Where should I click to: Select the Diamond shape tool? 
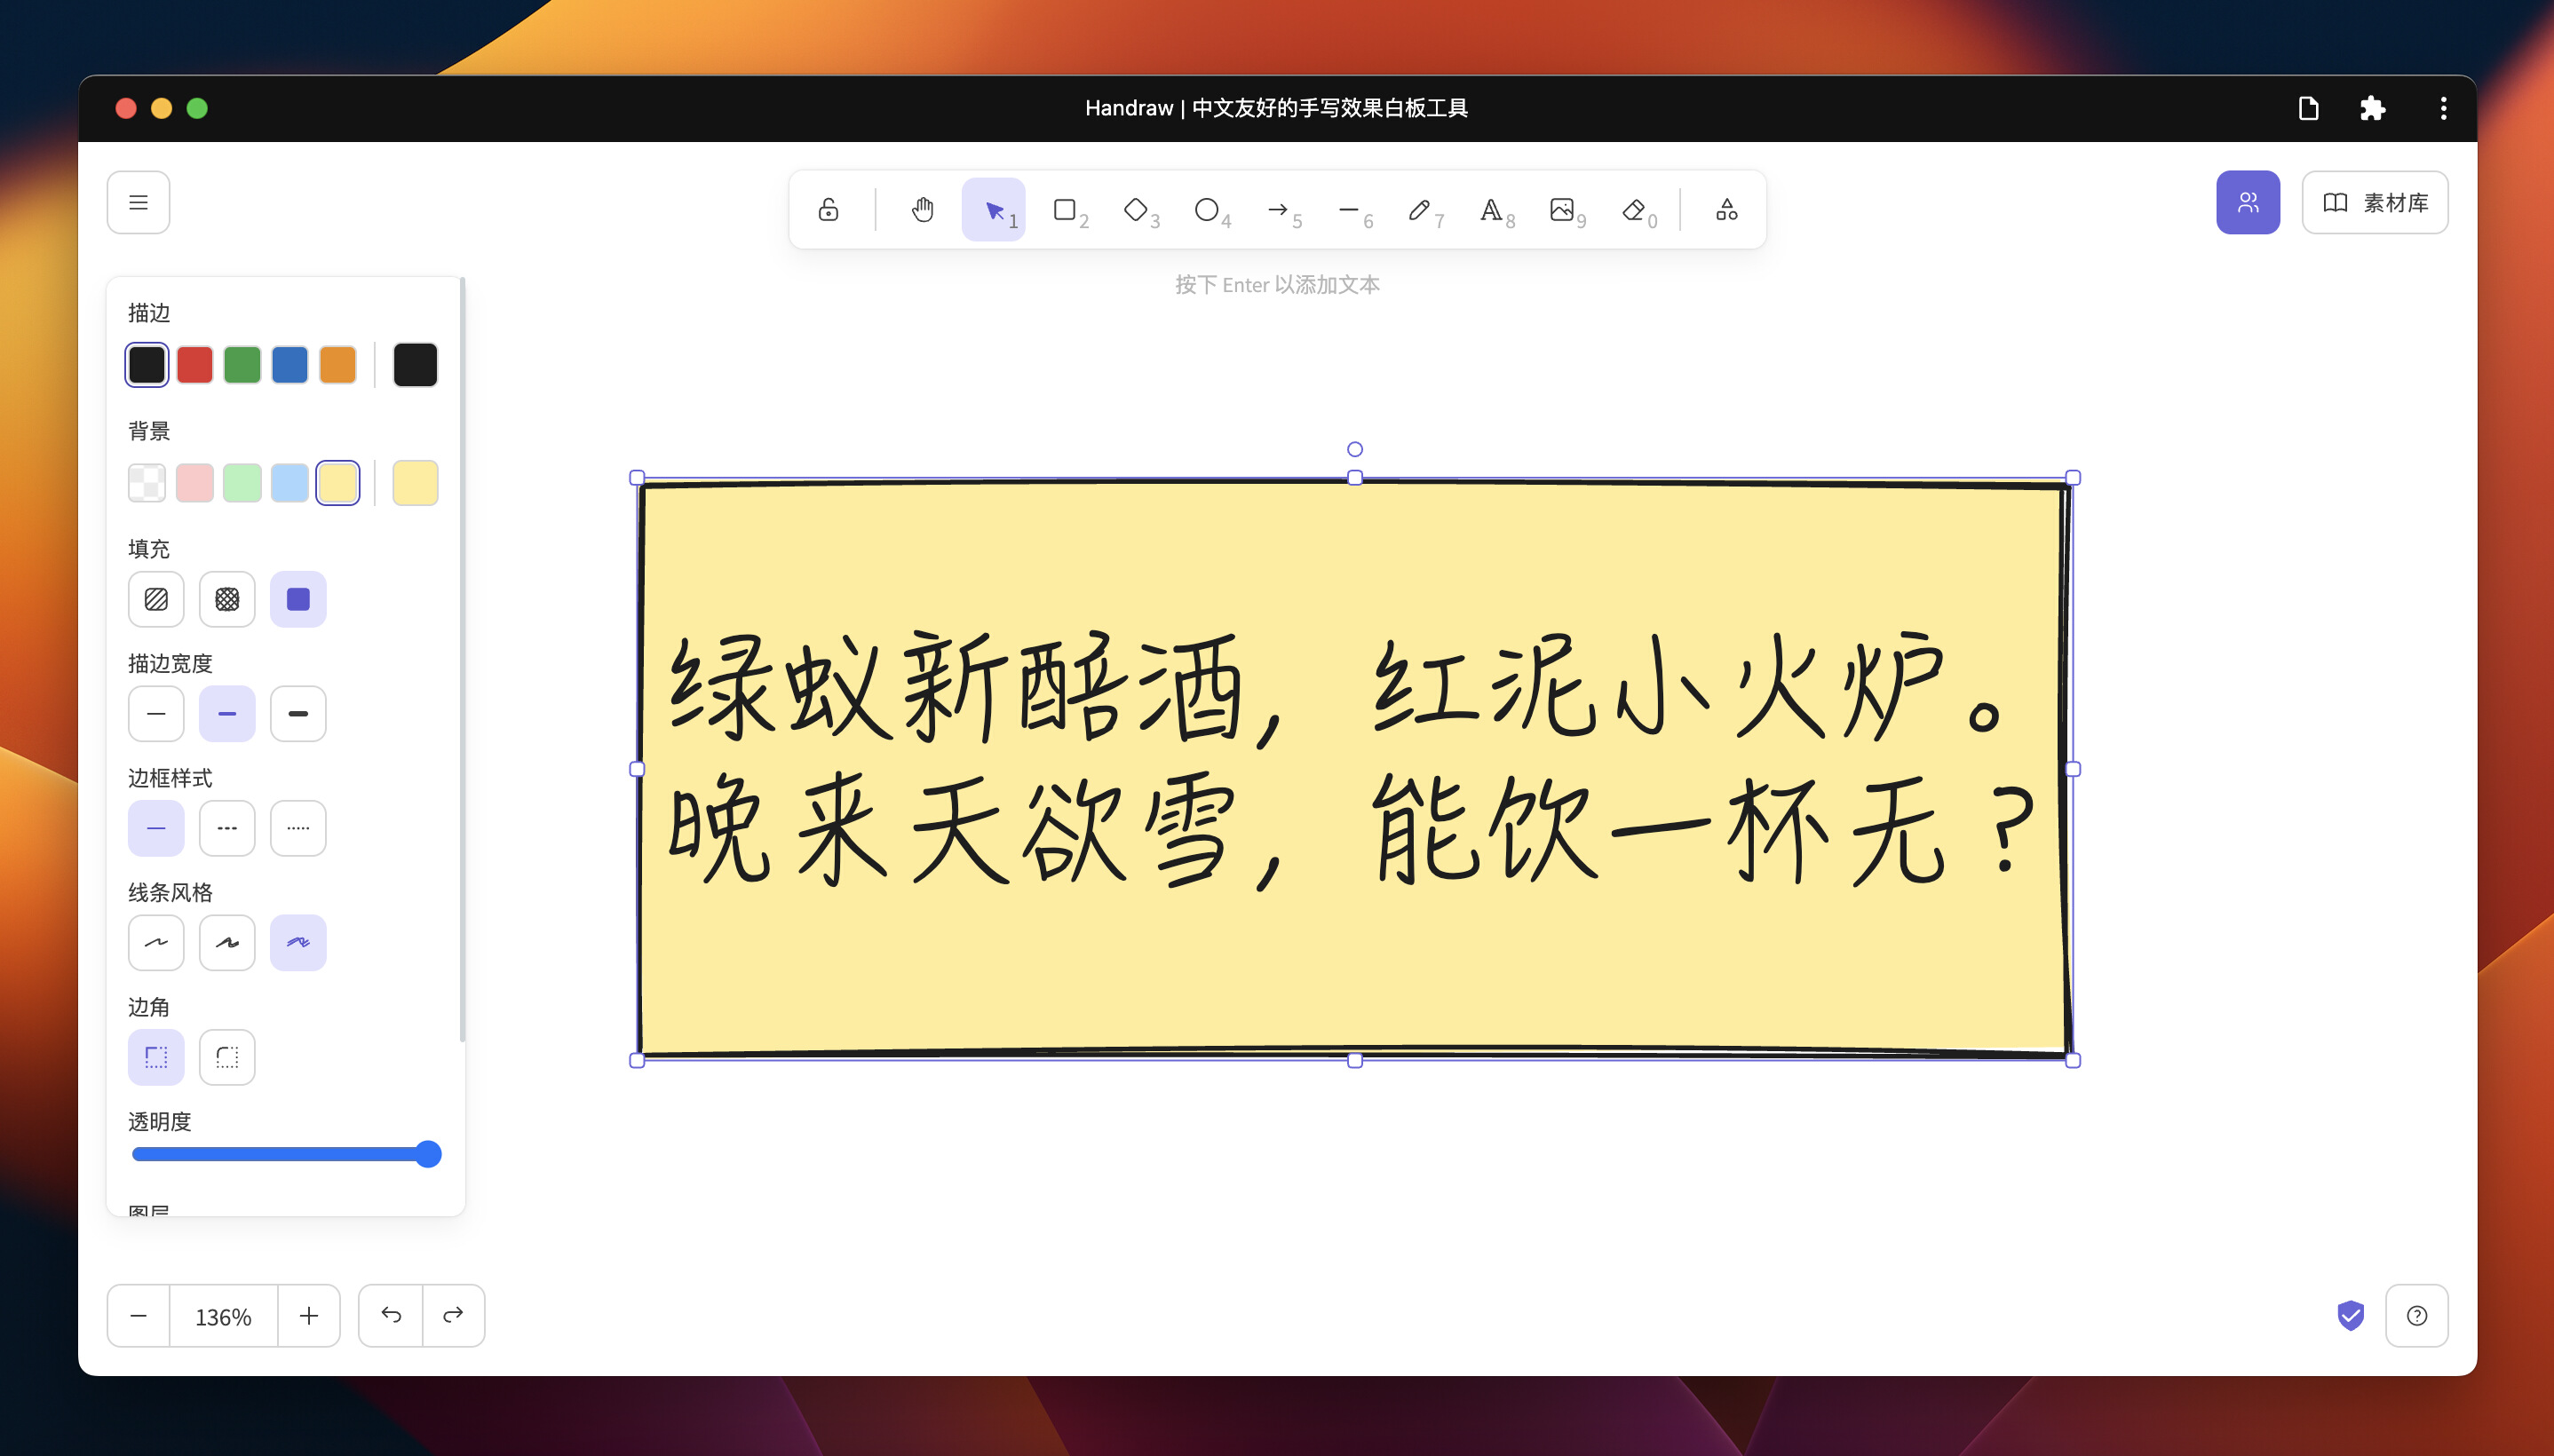(x=1137, y=209)
